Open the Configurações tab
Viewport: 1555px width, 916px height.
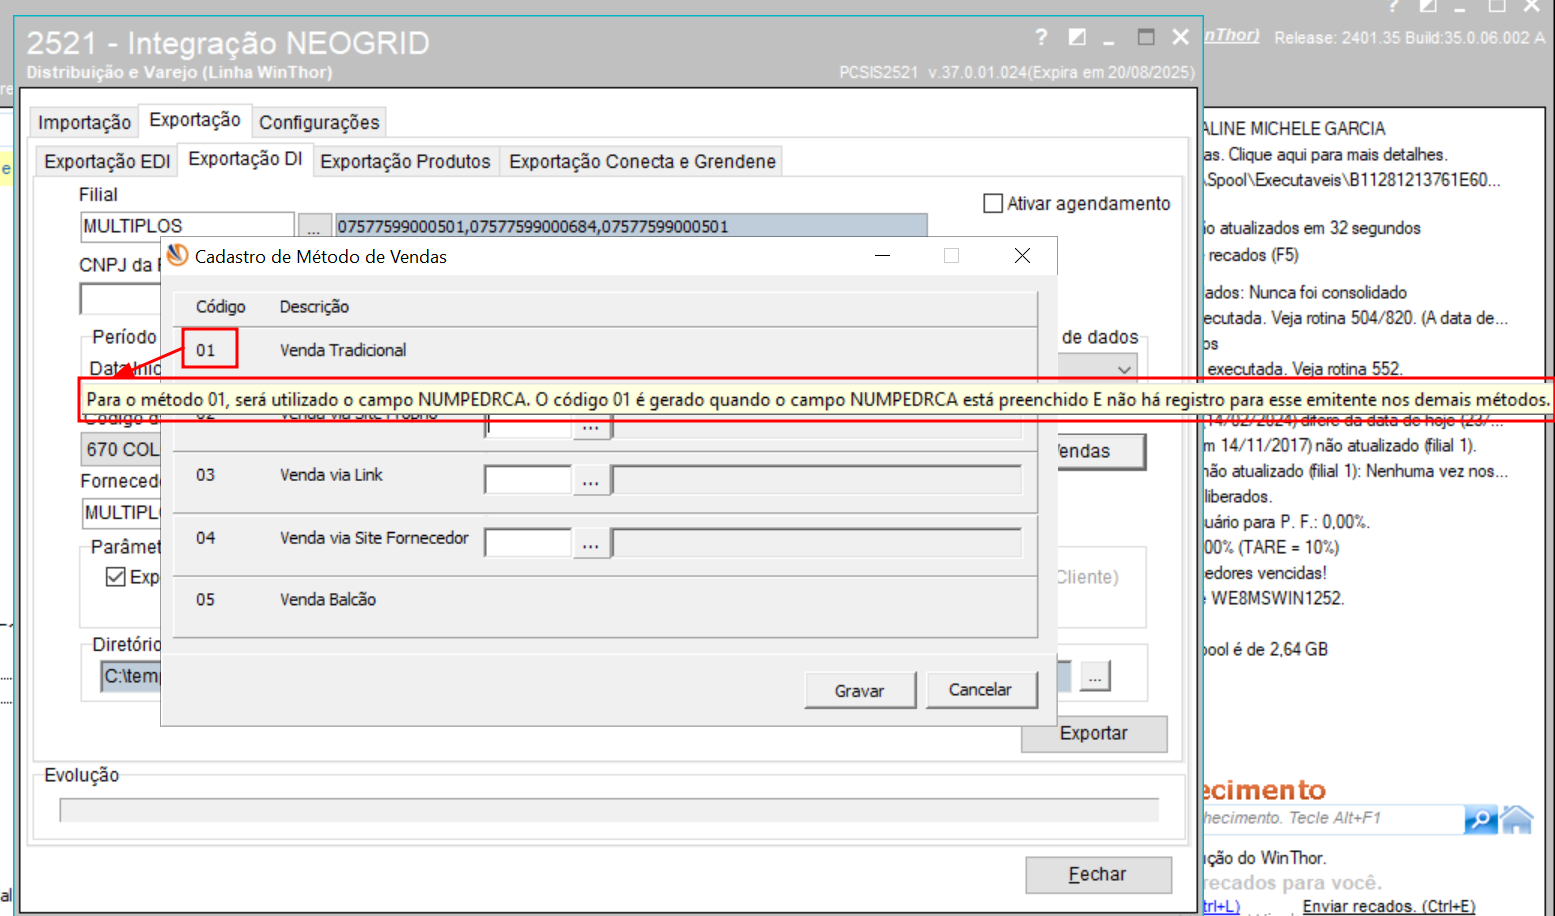[319, 122]
